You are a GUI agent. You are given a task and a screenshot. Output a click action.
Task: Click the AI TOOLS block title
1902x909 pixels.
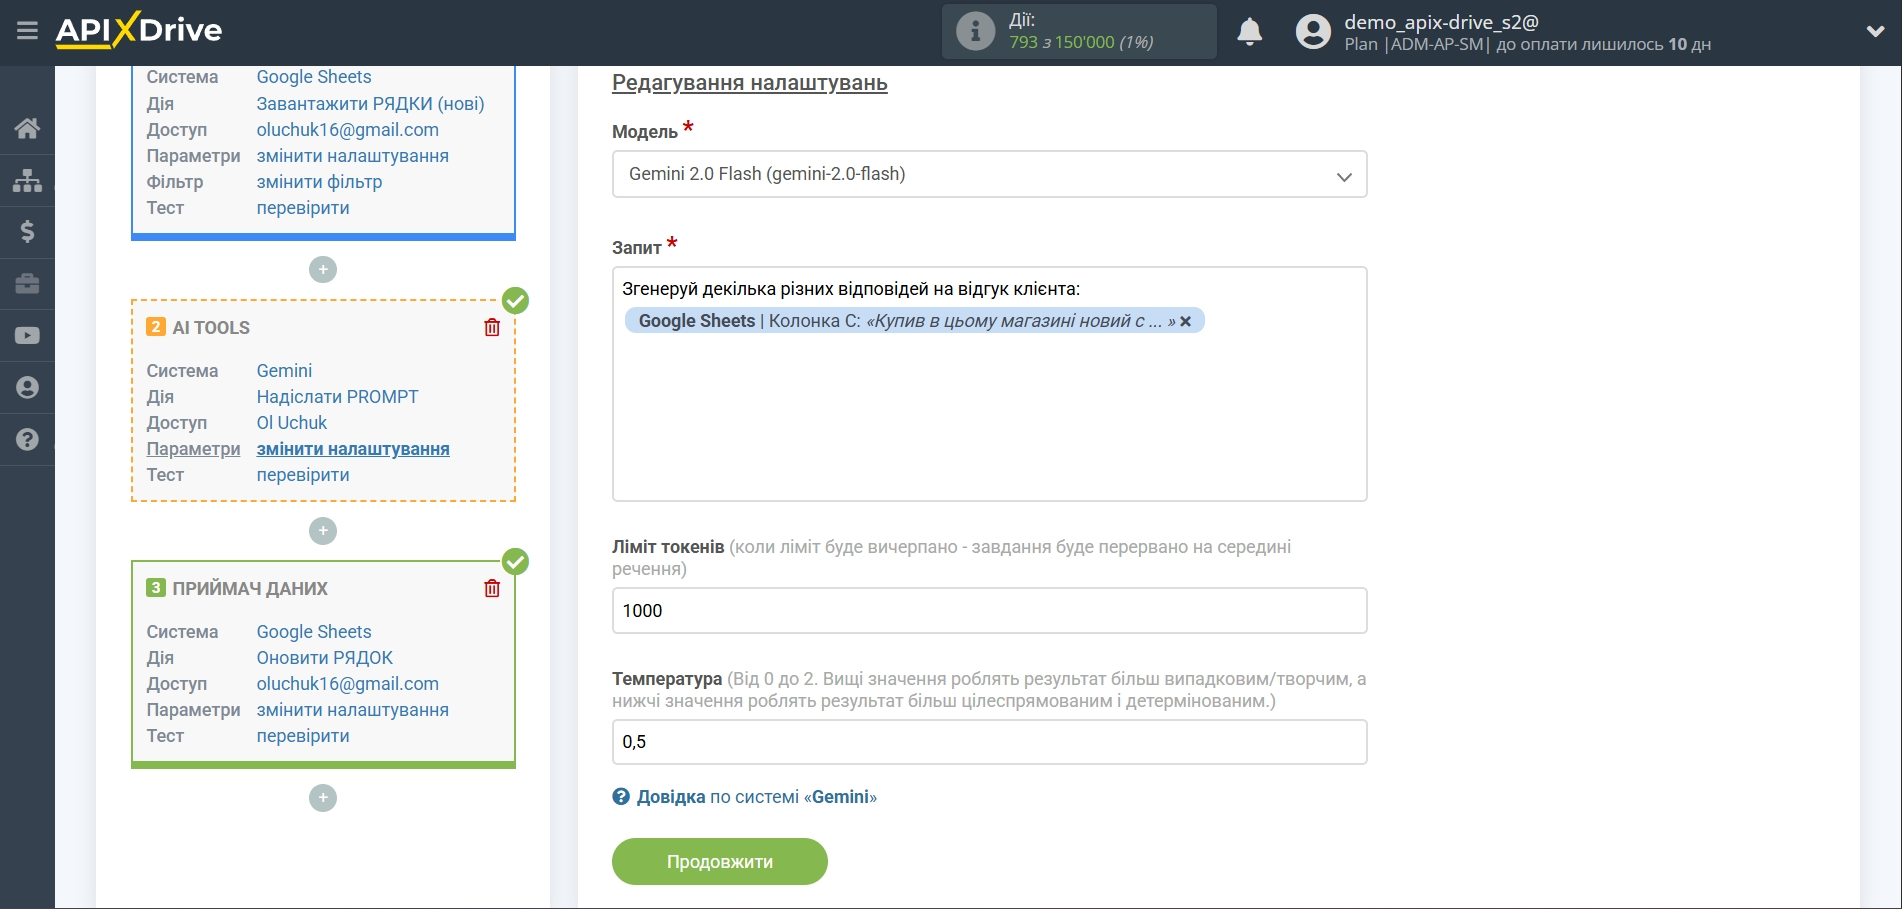211,328
